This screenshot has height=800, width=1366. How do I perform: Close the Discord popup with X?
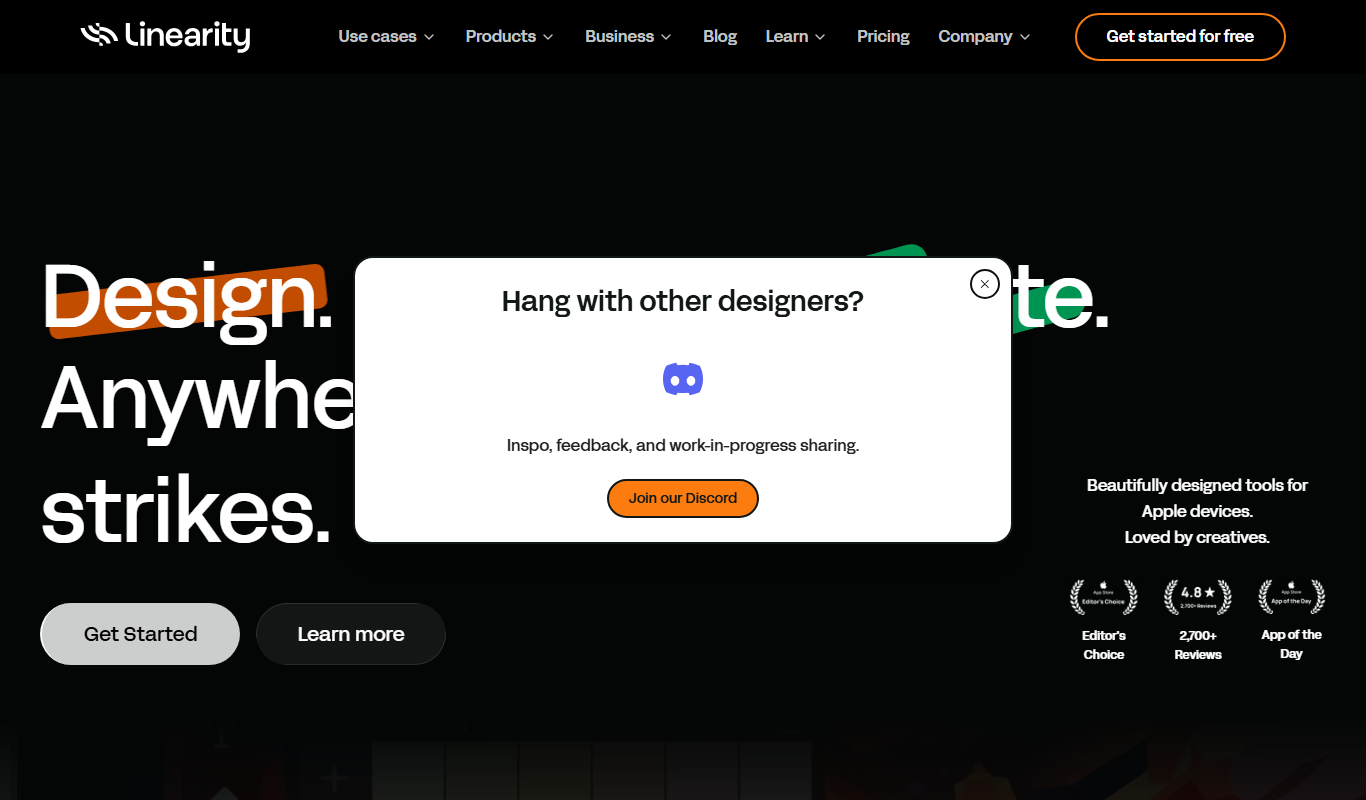pyautogui.click(x=985, y=284)
